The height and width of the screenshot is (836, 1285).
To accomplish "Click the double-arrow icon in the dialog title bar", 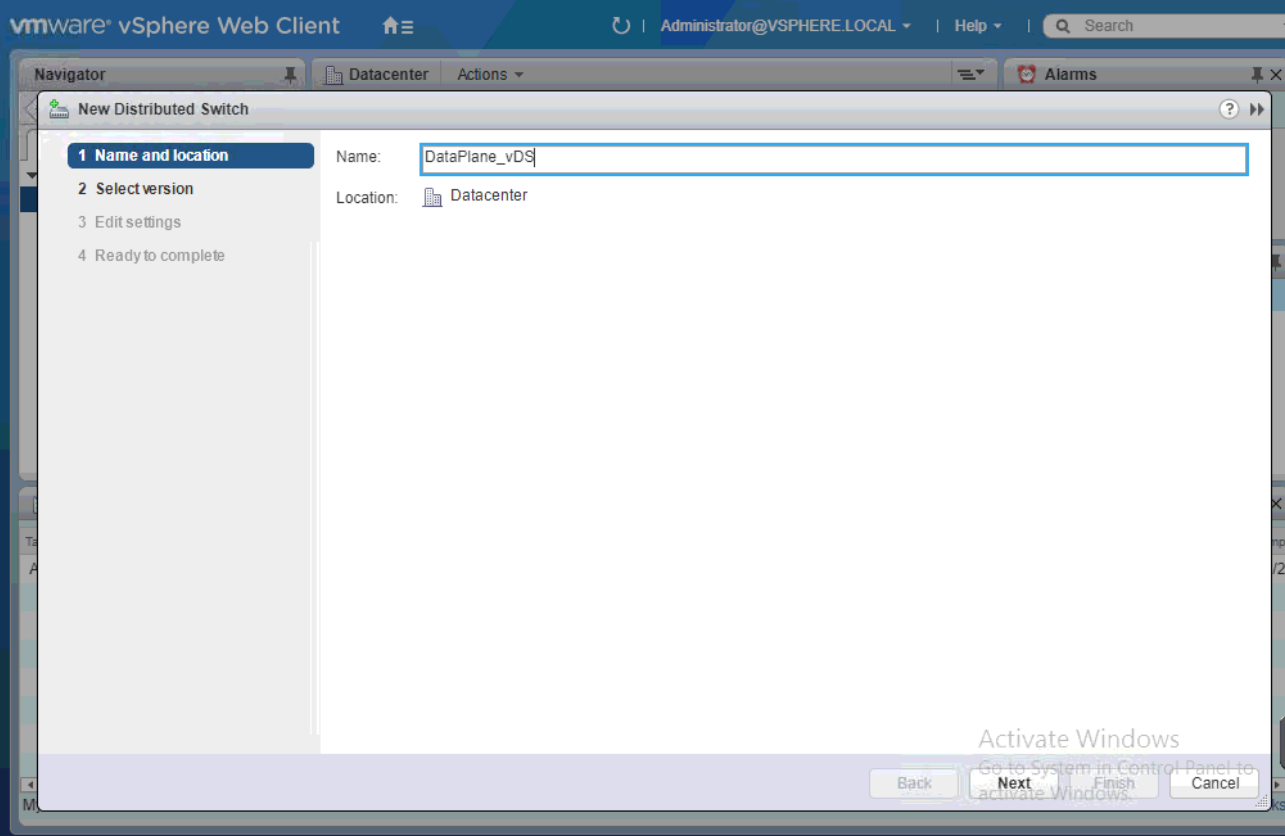I will coord(1257,109).
